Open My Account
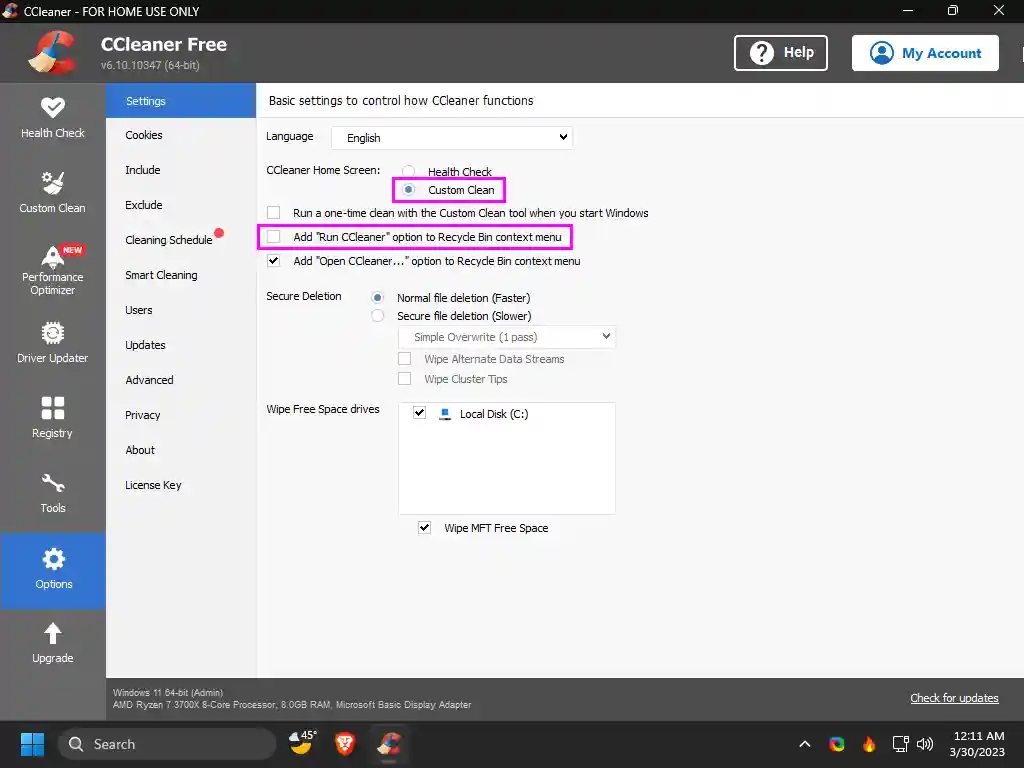This screenshot has height=768, width=1024. [x=925, y=53]
